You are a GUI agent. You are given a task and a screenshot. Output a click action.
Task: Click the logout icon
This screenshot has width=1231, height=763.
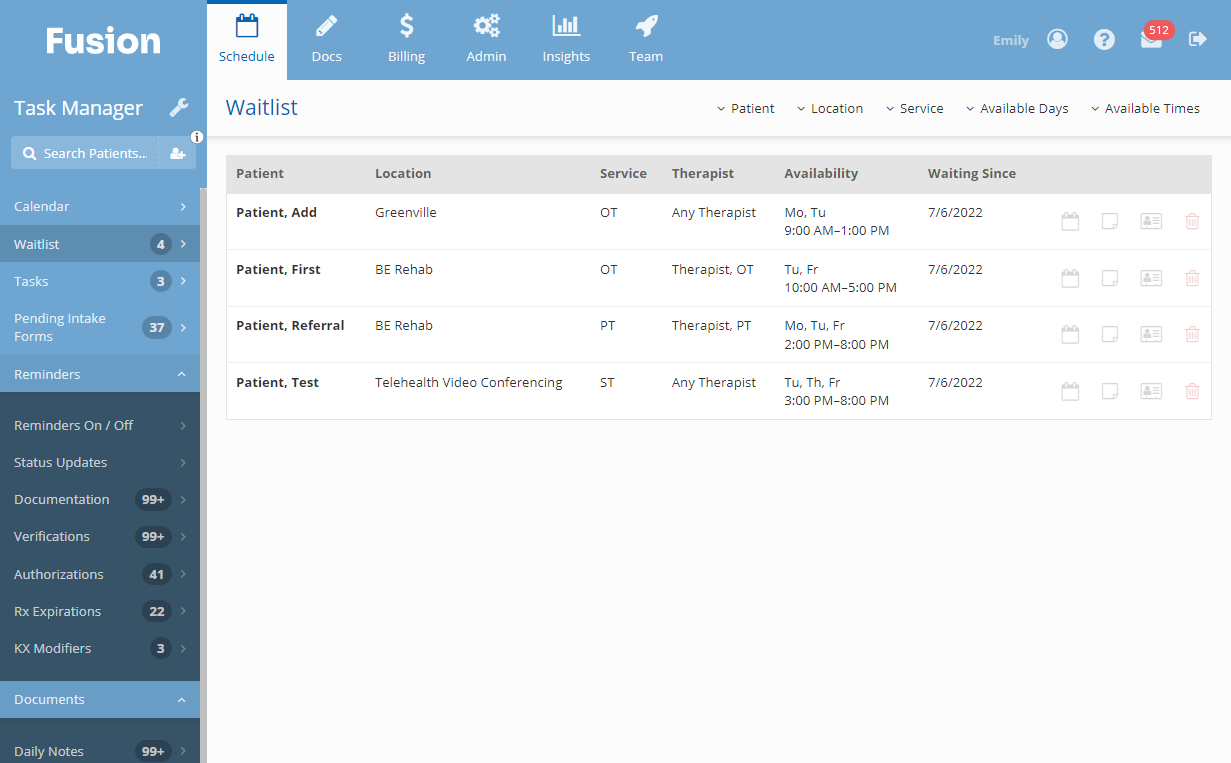coord(1198,39)
